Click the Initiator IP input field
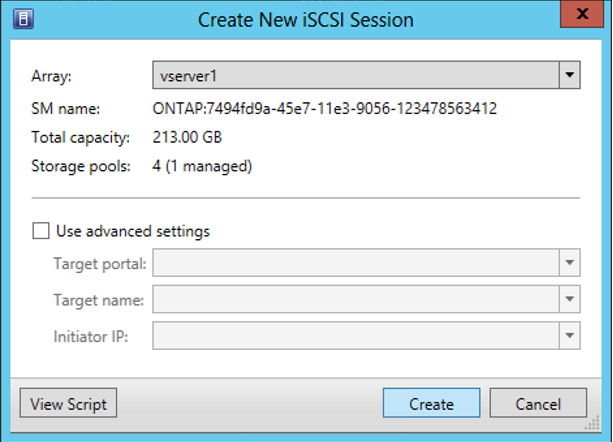This screenshot has height=442, width=613. click(x=355, y=335)
